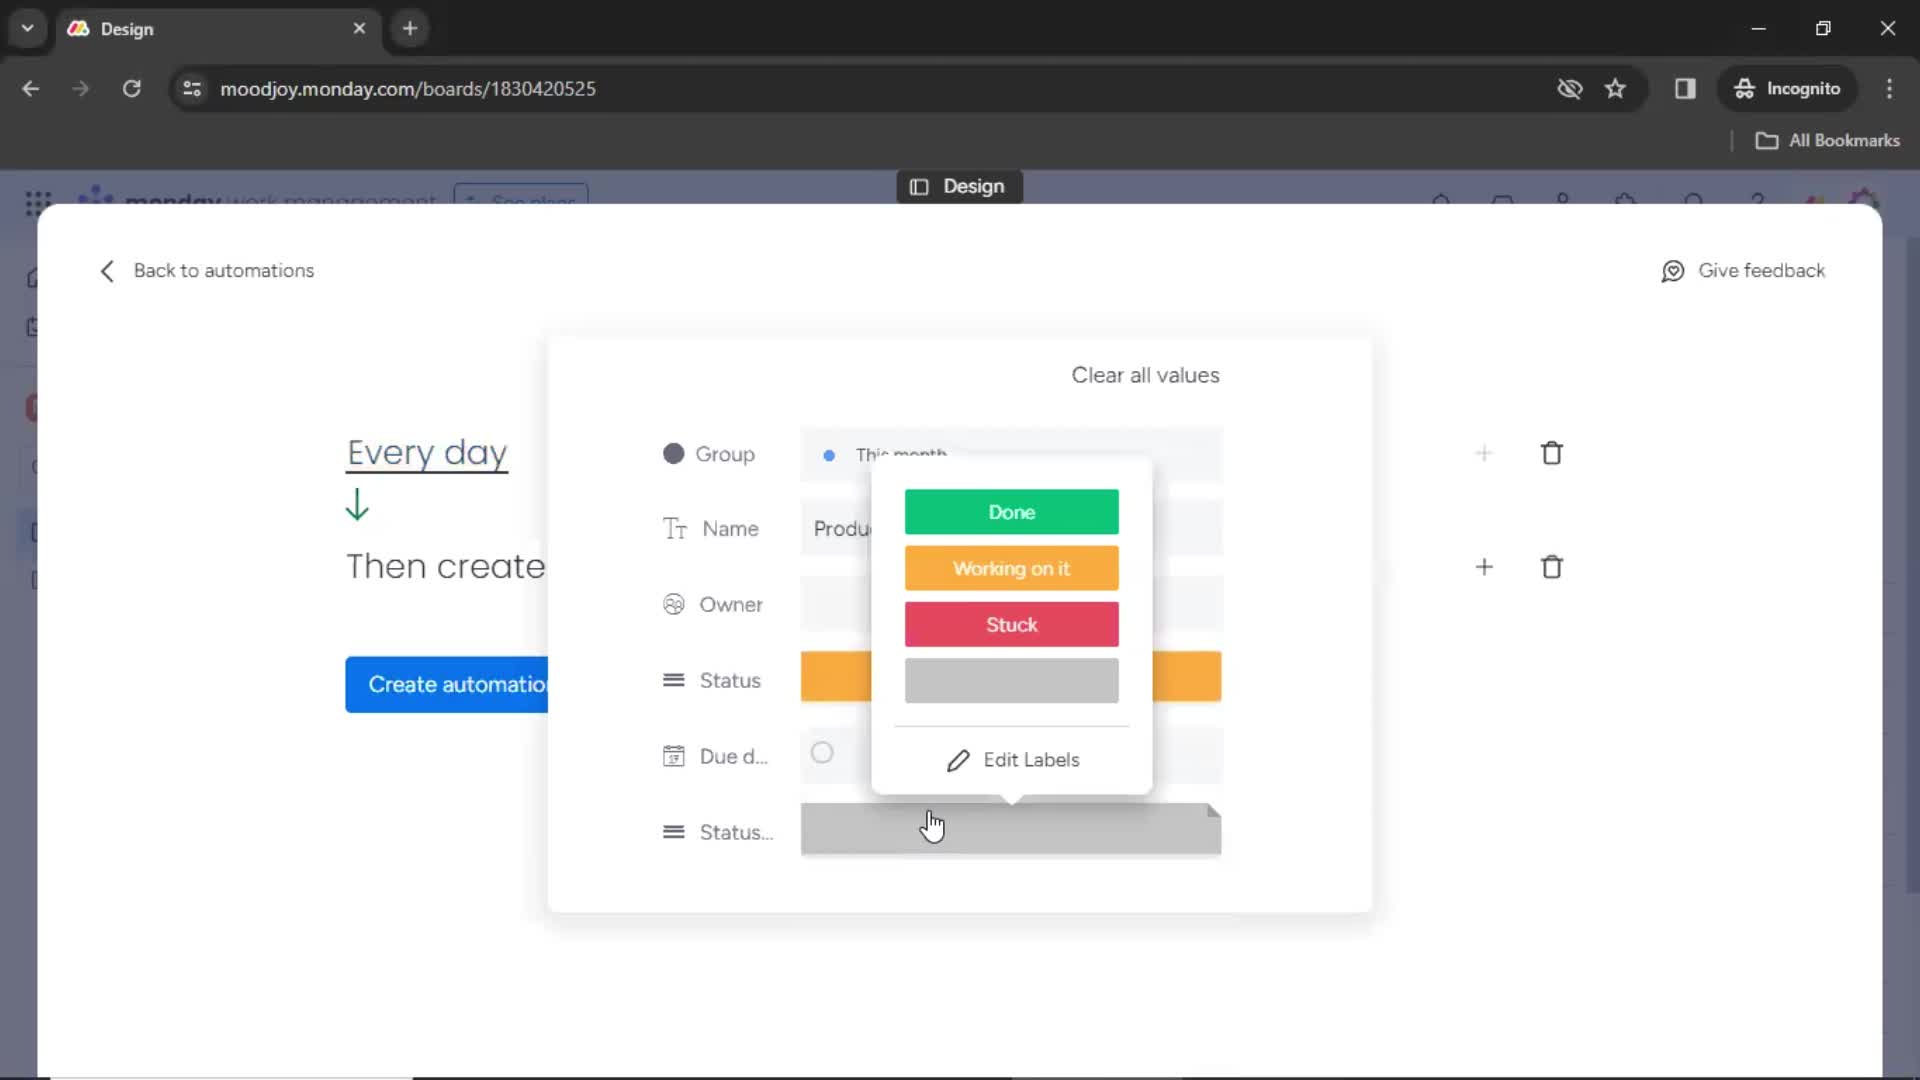This screenshot has width=1920, height=1080.
Task: Toggle the radio button next to Due date
Action: tap(823, 753)
